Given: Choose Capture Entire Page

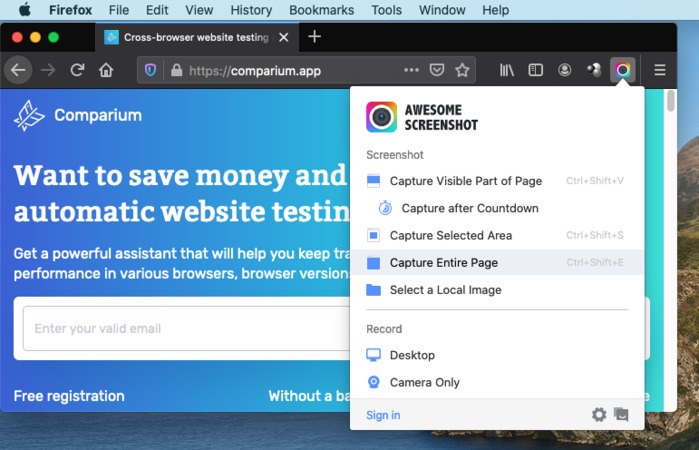Looking at the screenshot, I should (497, 262).
